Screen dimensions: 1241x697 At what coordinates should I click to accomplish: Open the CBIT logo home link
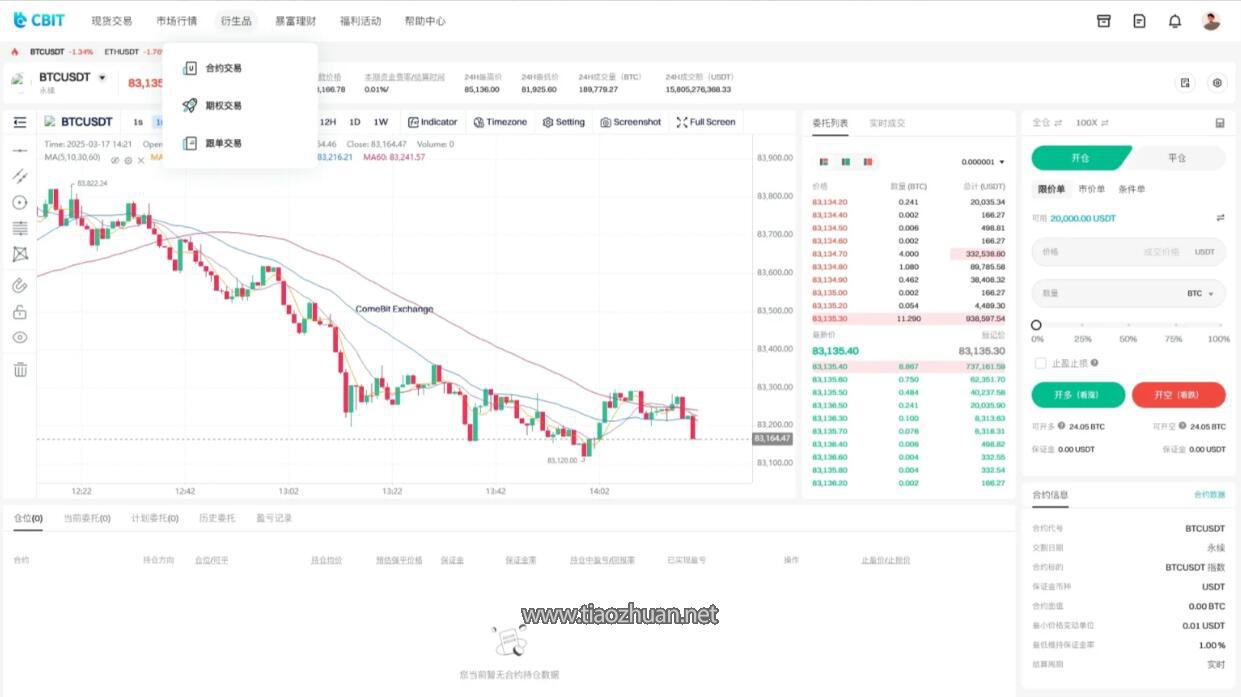(x=39, y=20)
